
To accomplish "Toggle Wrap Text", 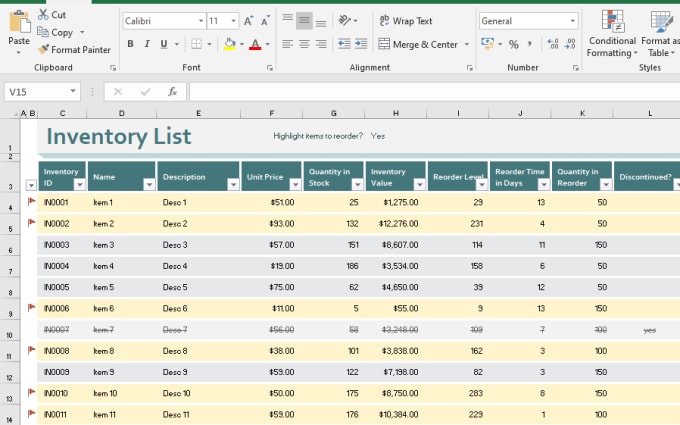I will pos(406,21).
